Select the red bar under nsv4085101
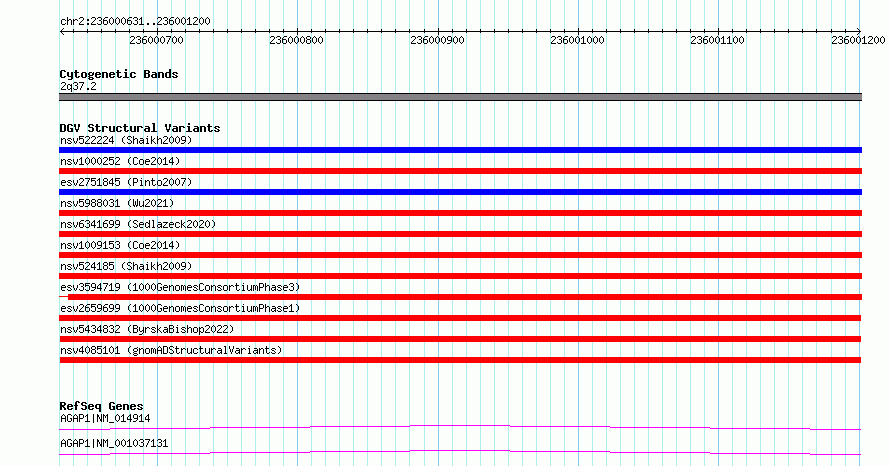 460,360
